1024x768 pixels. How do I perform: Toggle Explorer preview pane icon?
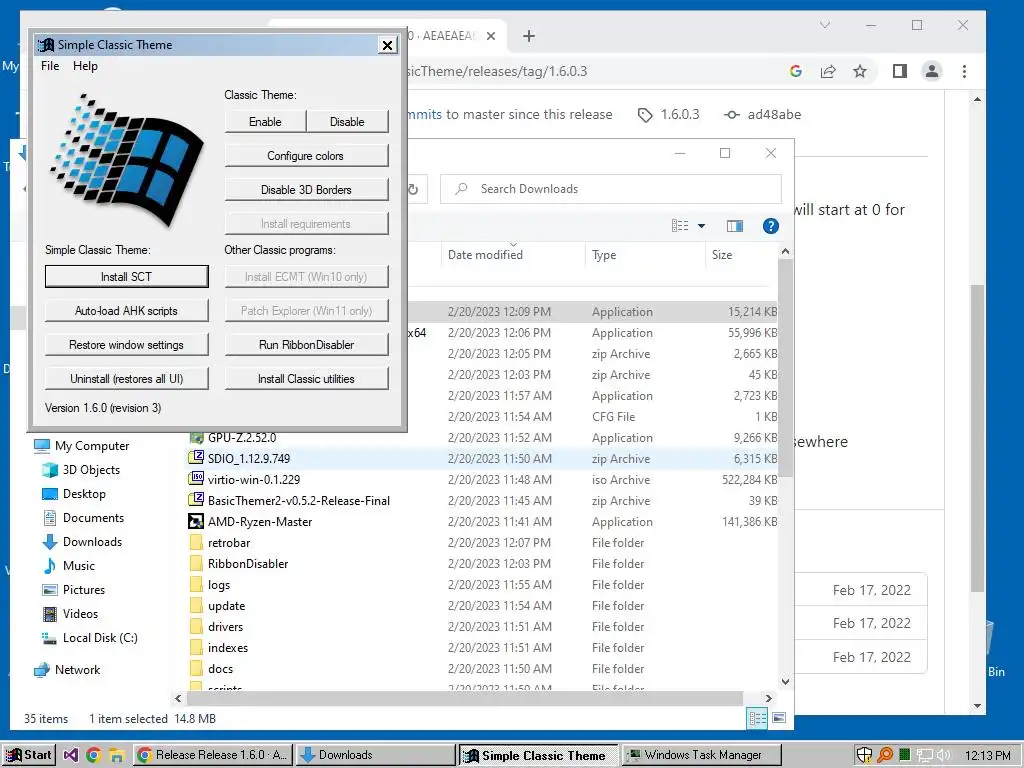[x=735, y=226]
